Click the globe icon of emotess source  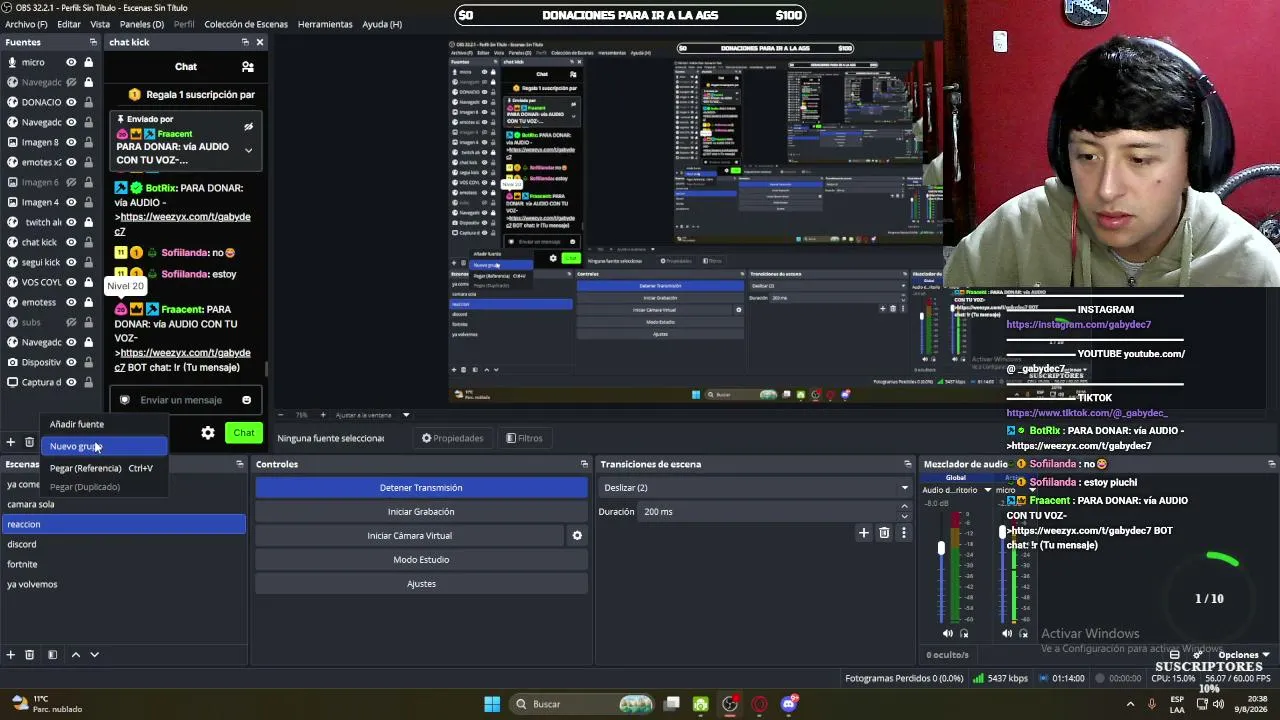(x=12, y=302)
